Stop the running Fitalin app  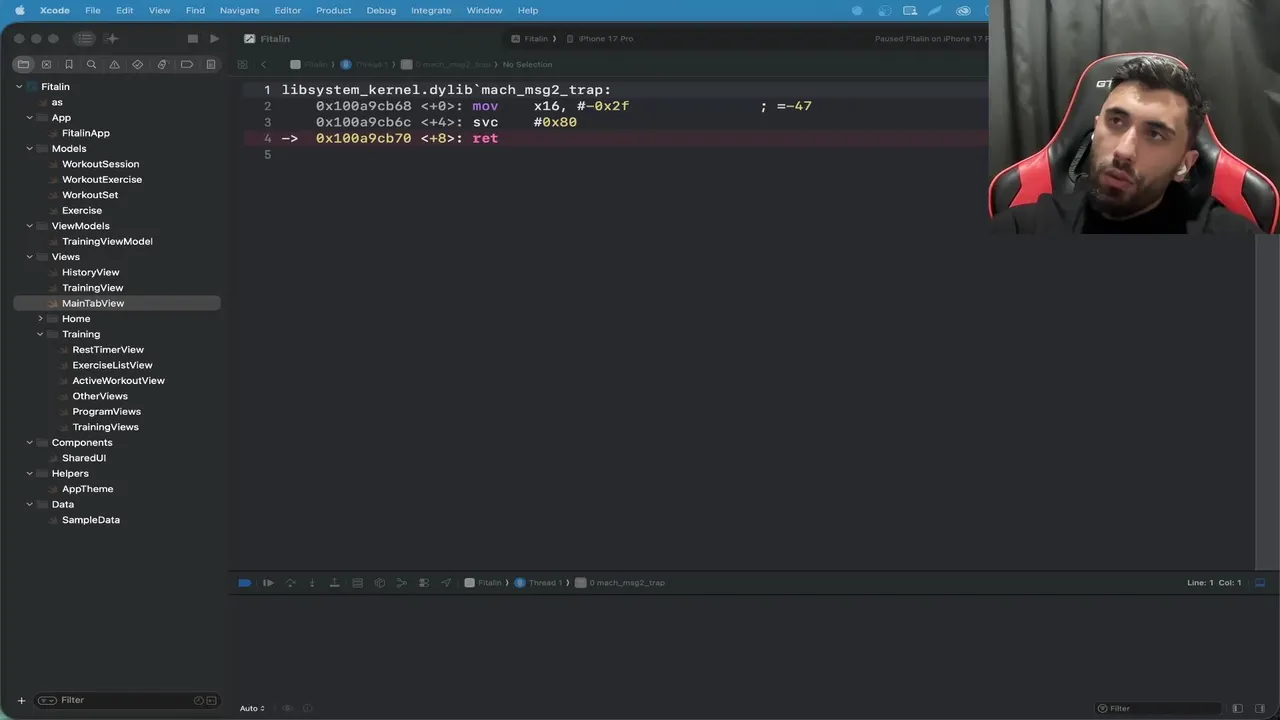[x=193, y=38]
